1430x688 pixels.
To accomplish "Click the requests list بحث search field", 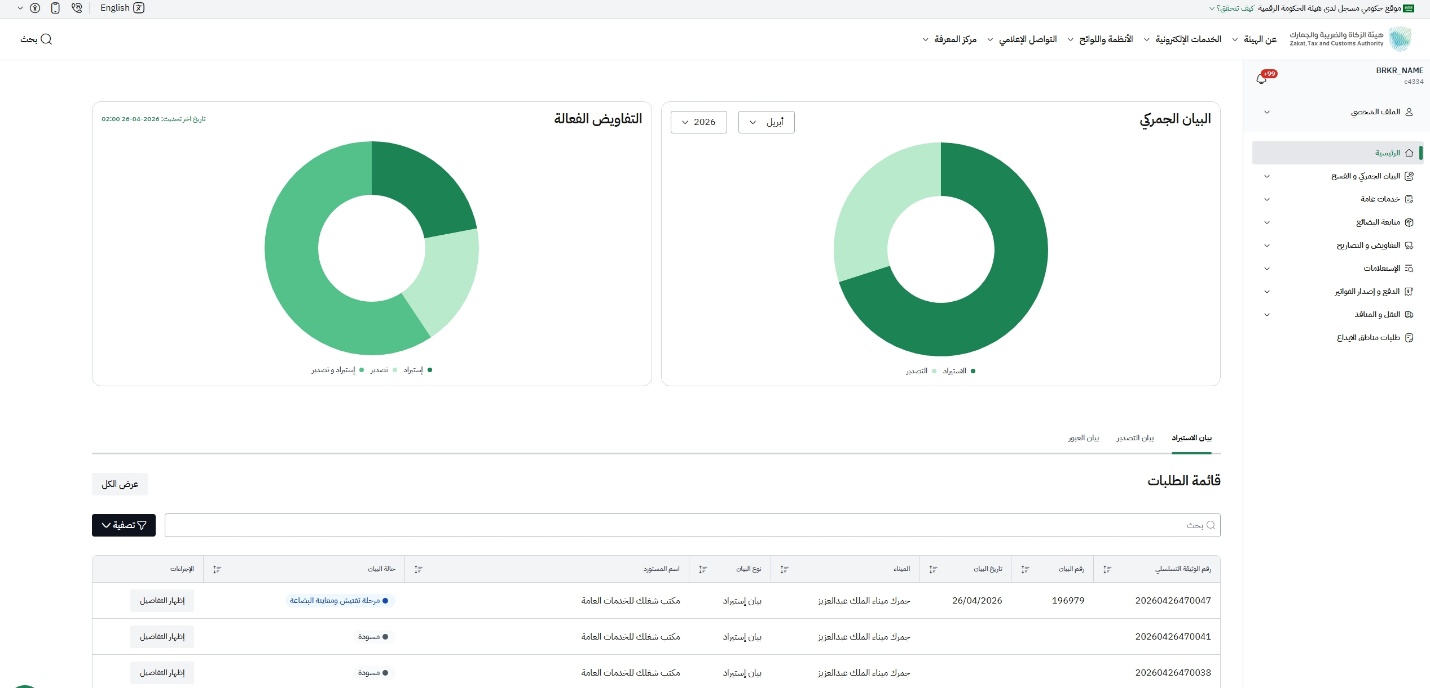I will pyautogui.click(x=692, y=524).
